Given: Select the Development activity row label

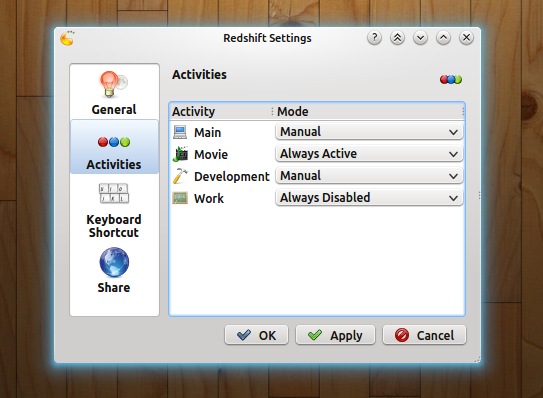Looking at the screenshot, I should click(232, 177).
